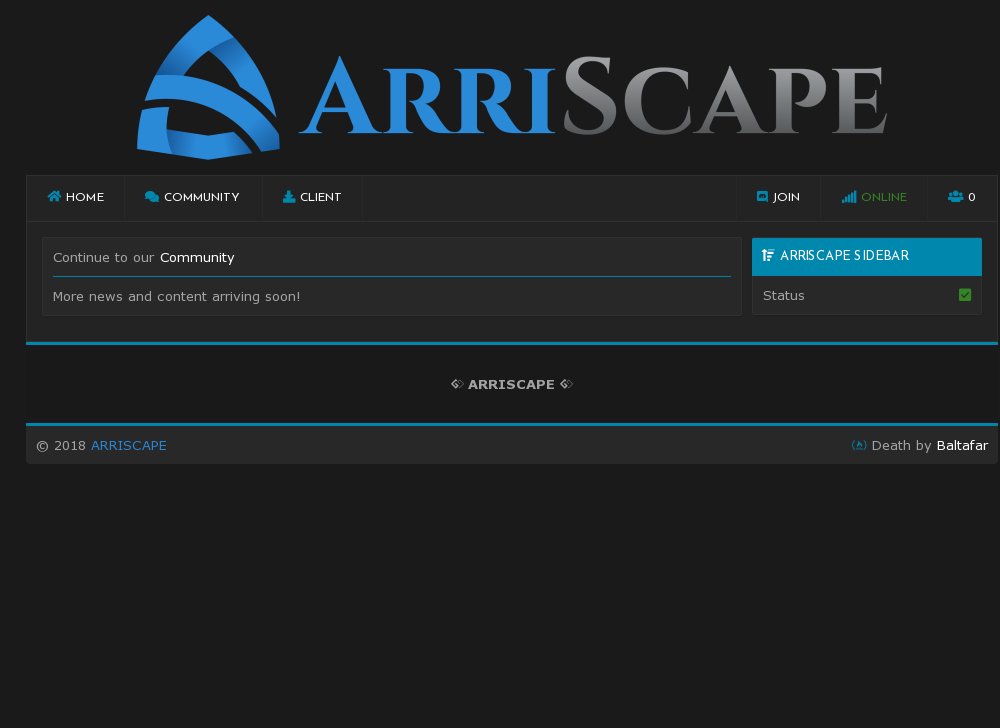
Task: Select the chat bubbles icon next to COMMUNITY
Action: click(152, 197)
